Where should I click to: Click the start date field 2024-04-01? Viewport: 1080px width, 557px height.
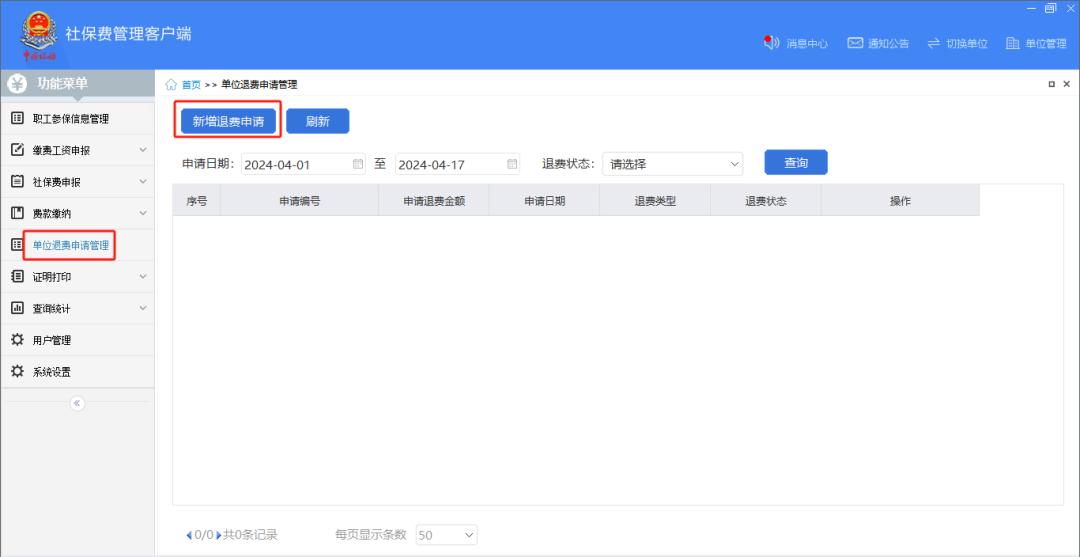295,165
